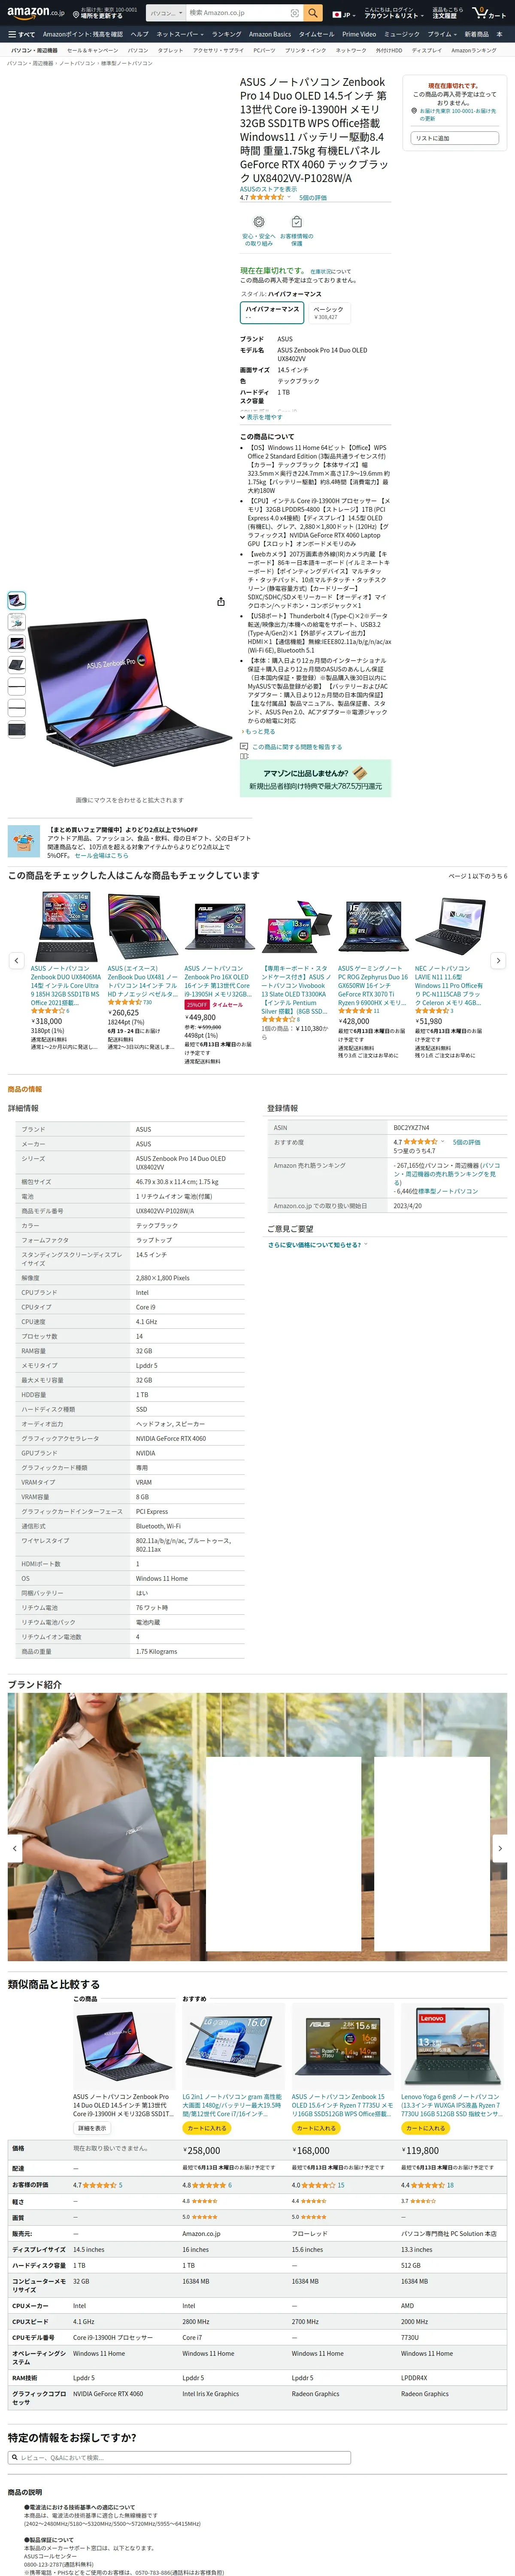Open the 5個の評価 link near title
This screenshot has width=515, height=2576.
(313, 197)
